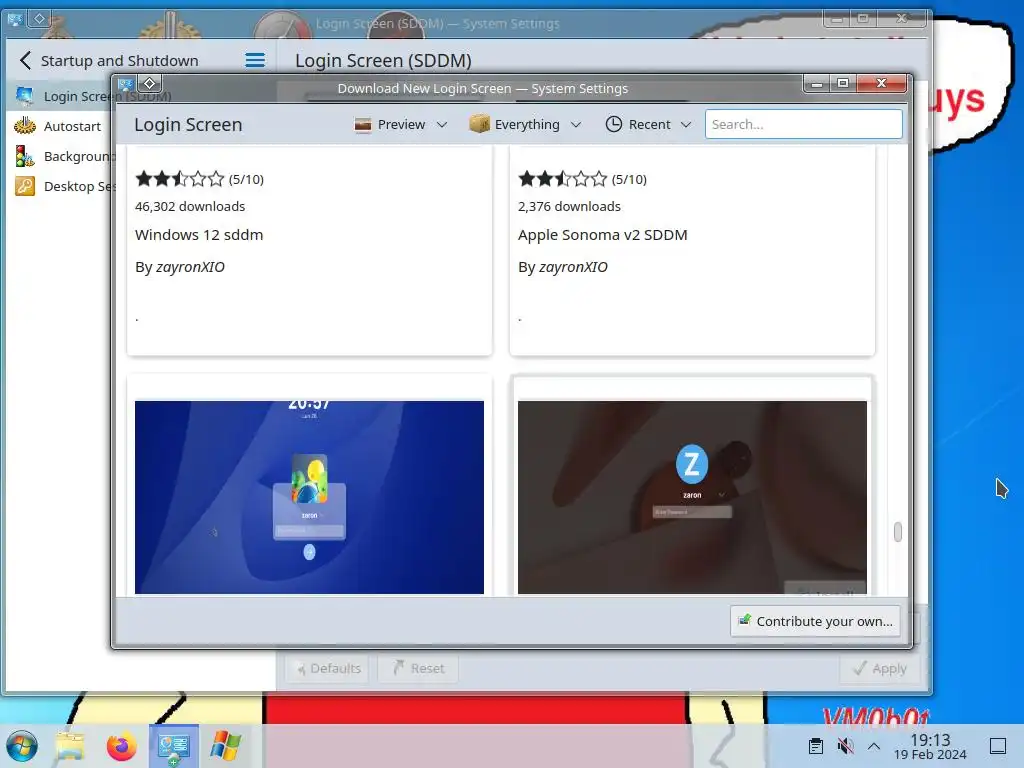Click the 2,376 downloads text
Screen dimensions: 1024x768
(x=569, y=206)
